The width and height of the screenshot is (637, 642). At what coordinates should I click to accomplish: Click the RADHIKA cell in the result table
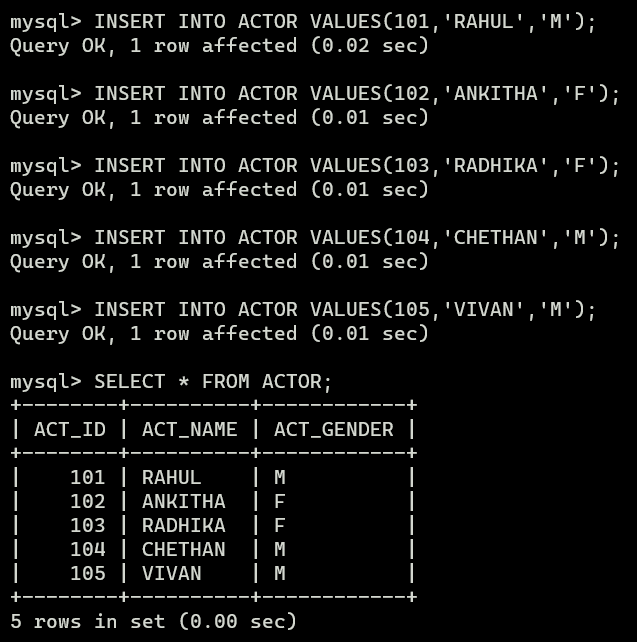184,526
